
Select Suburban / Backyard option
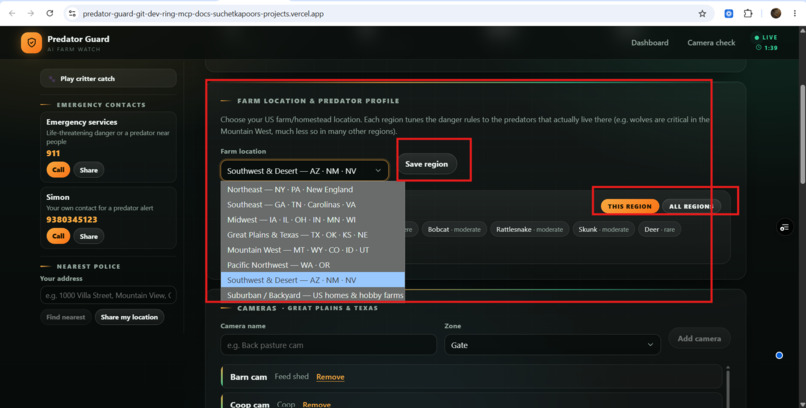point(313,295)
